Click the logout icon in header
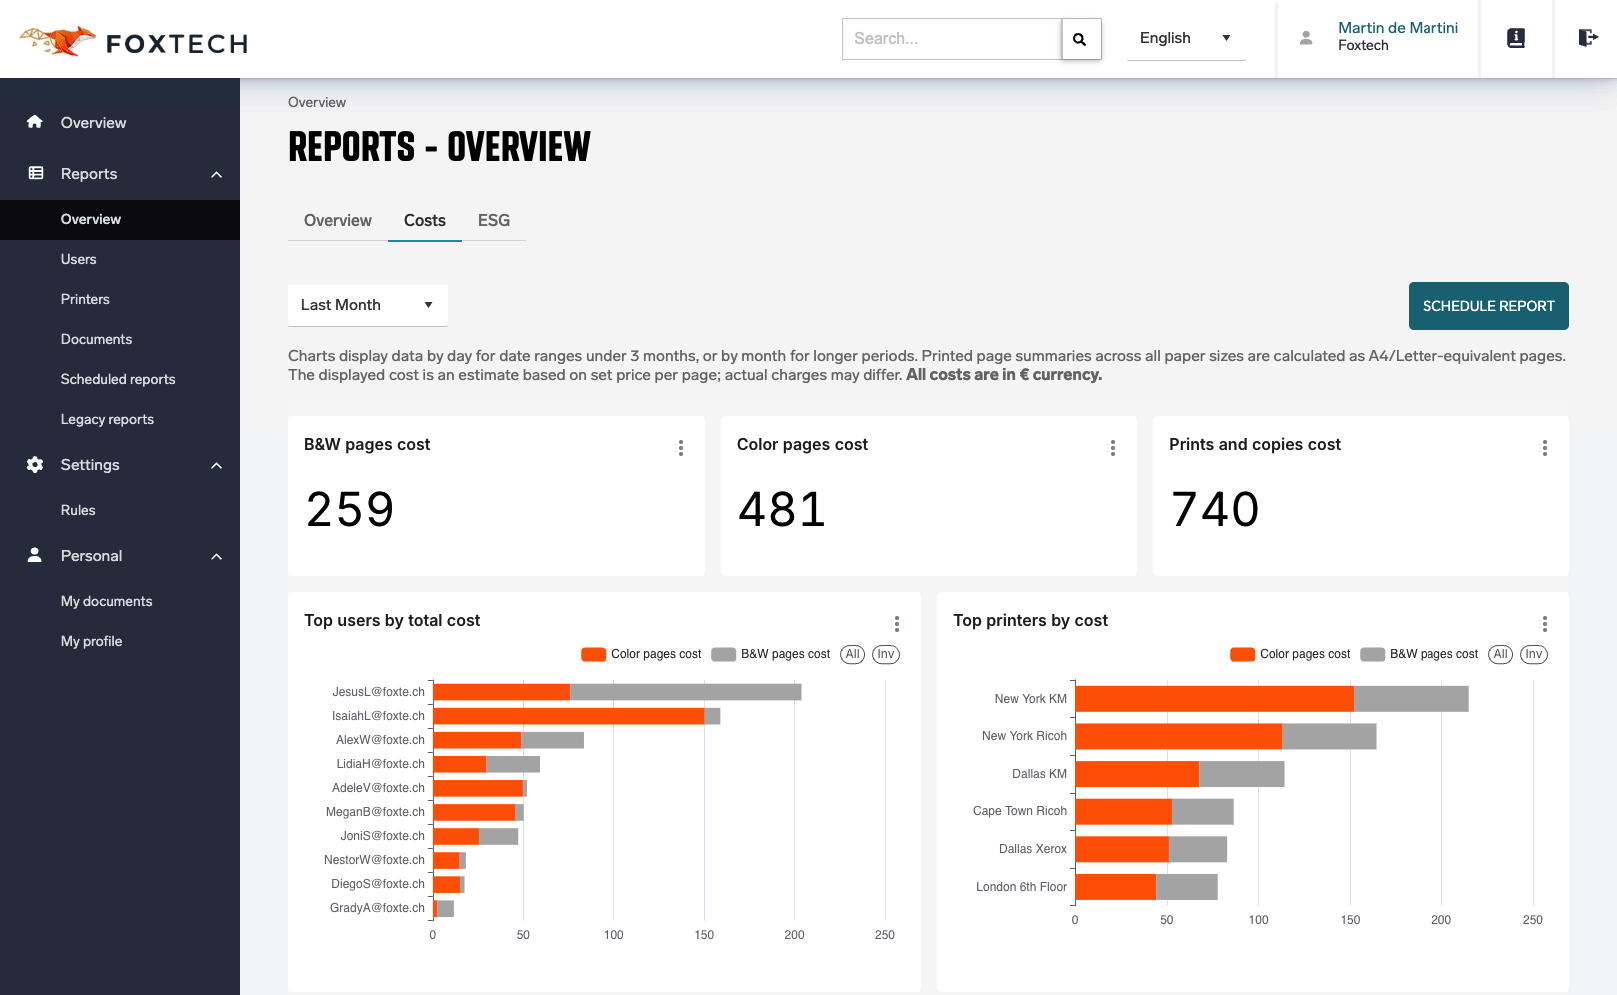The image size is (1617, 995). coord(1587,38)
